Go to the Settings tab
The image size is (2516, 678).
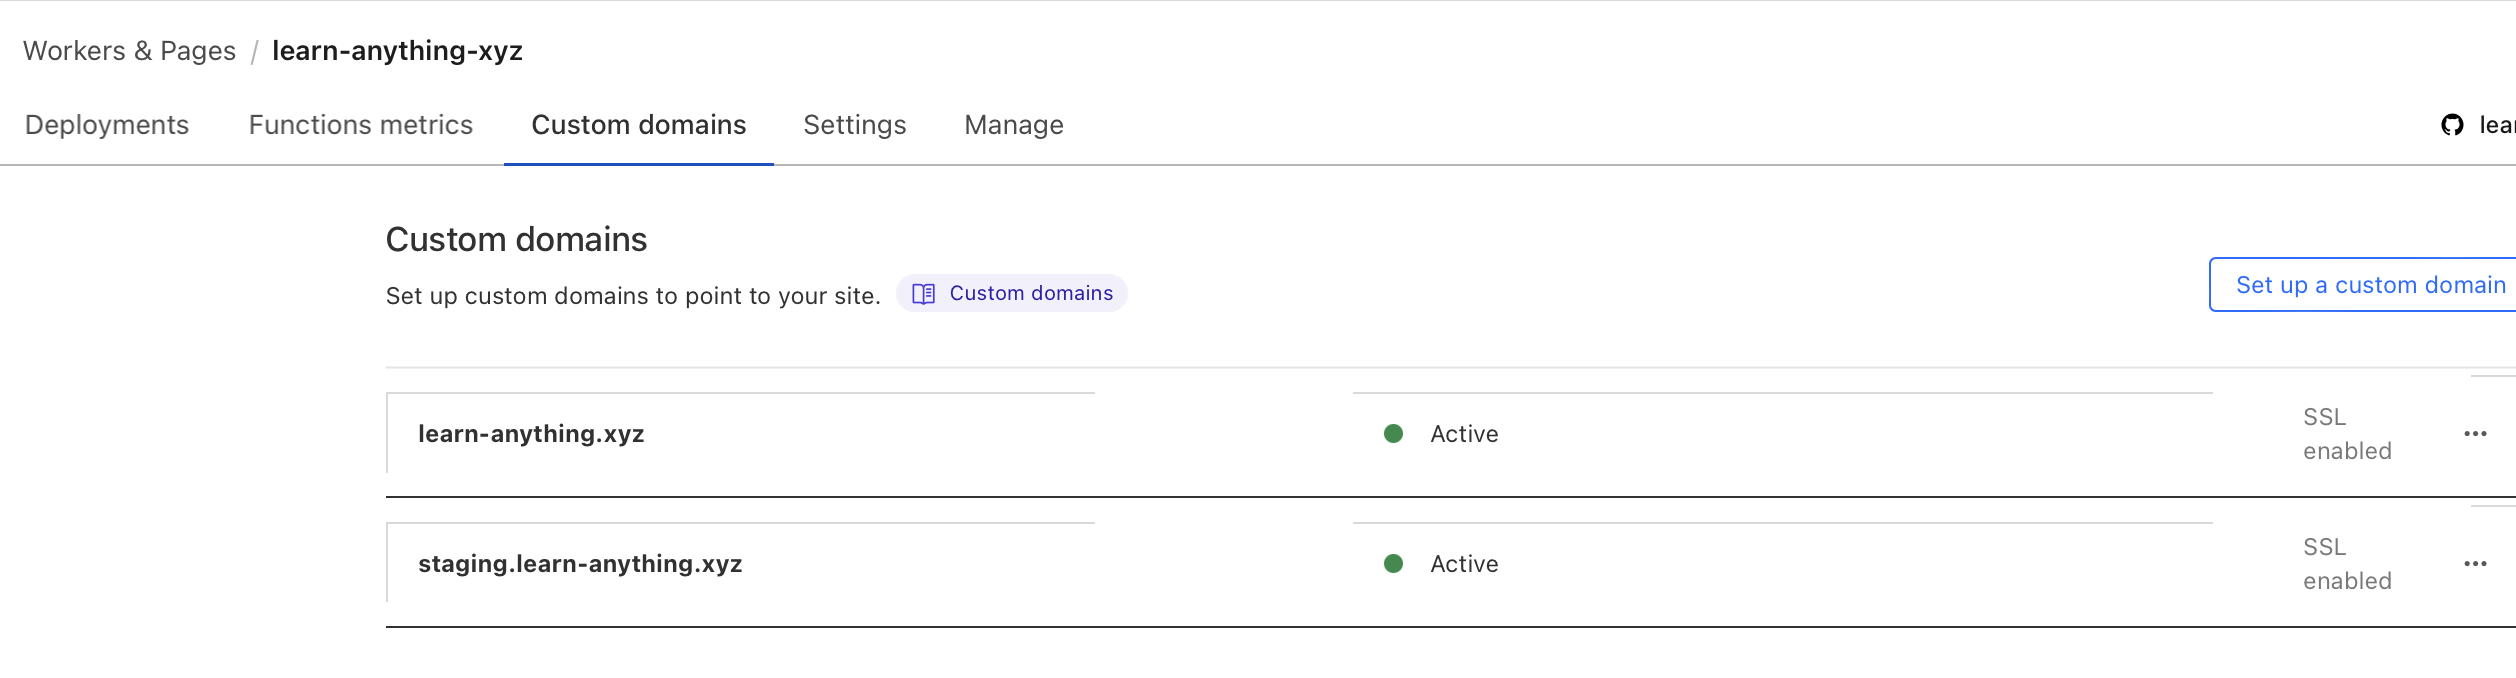pyautogui.click(x=854, y=125)
